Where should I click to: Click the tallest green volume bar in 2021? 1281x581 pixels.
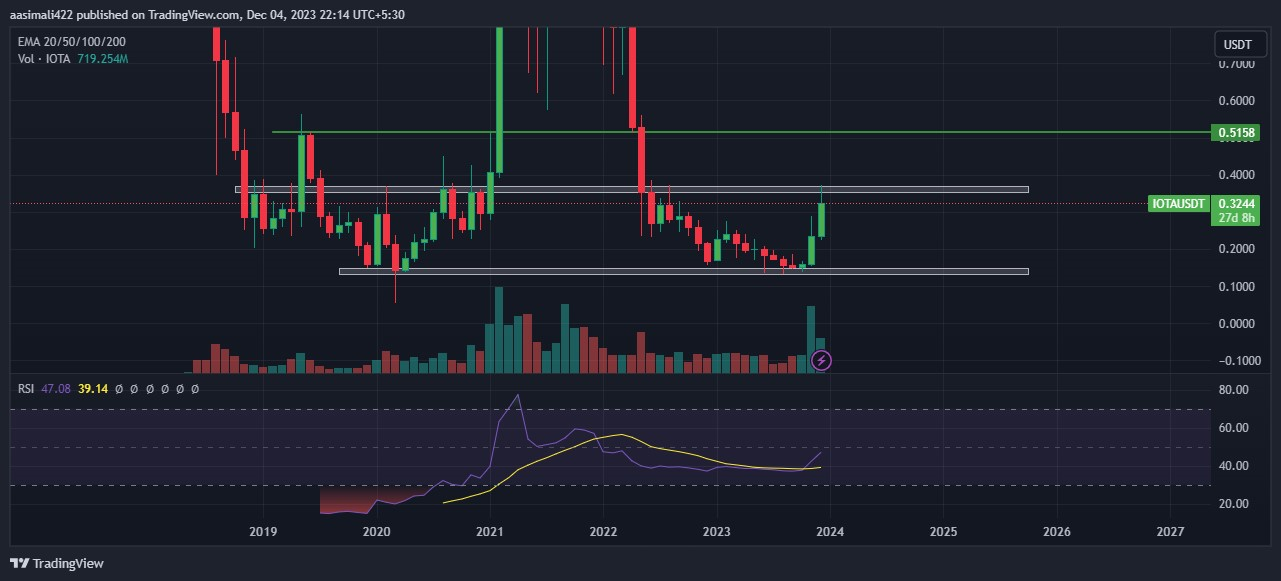pyautogui.click(x=498, y=330)
